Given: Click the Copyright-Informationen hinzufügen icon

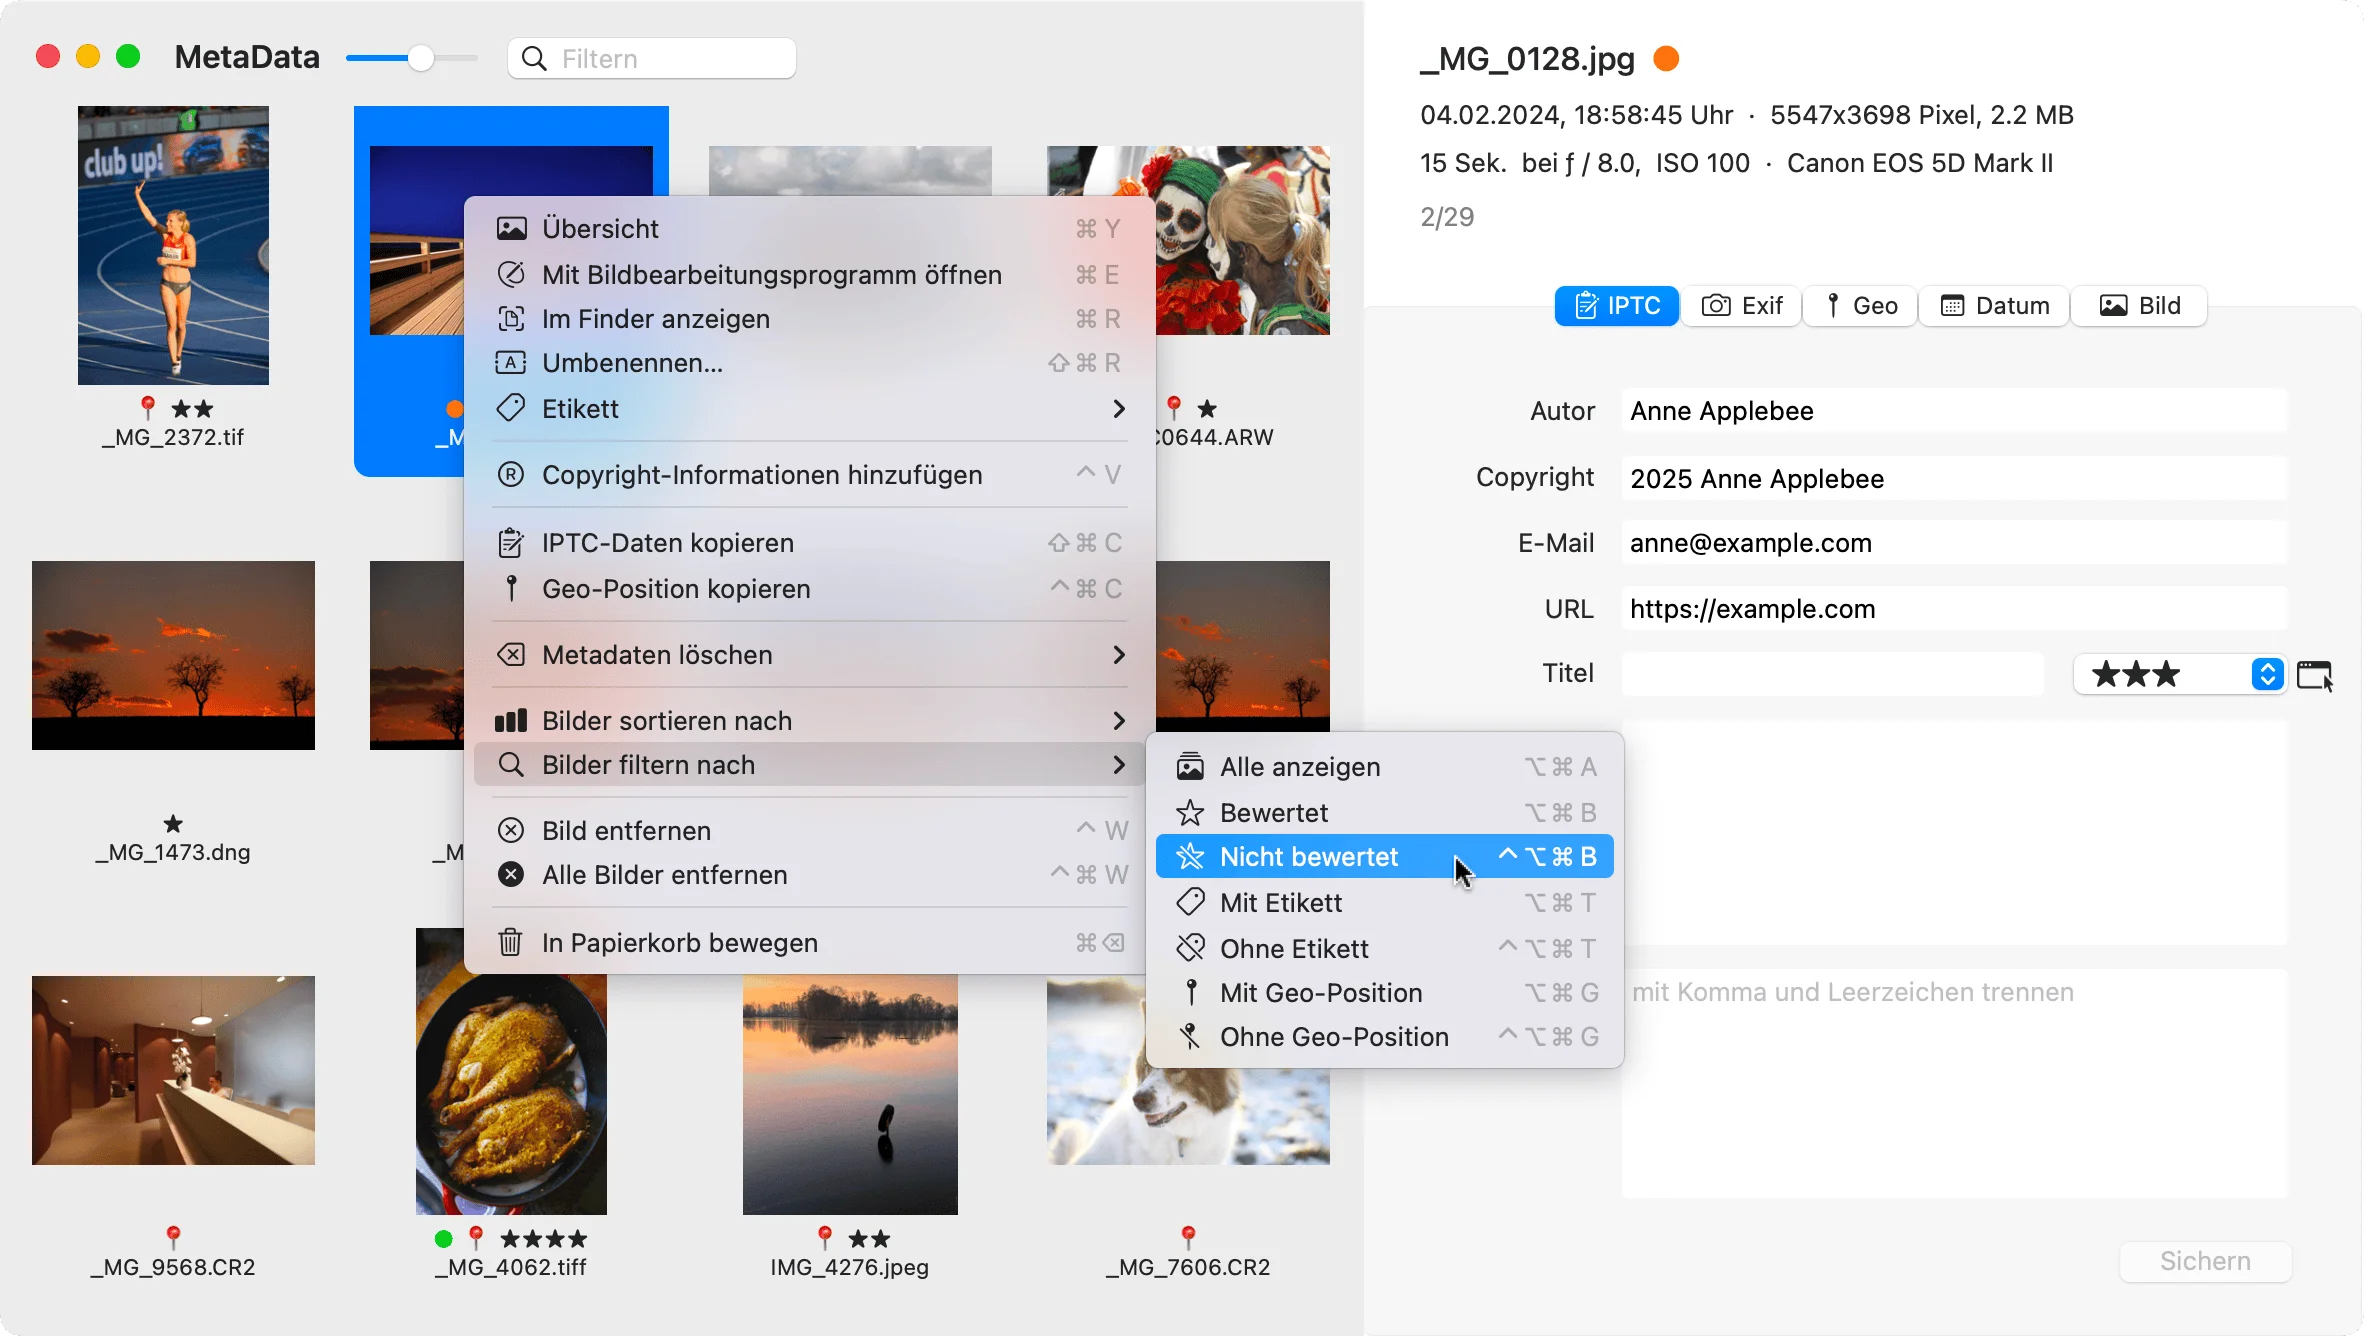Looking at the screenshot, I should [x=511, y=475].
